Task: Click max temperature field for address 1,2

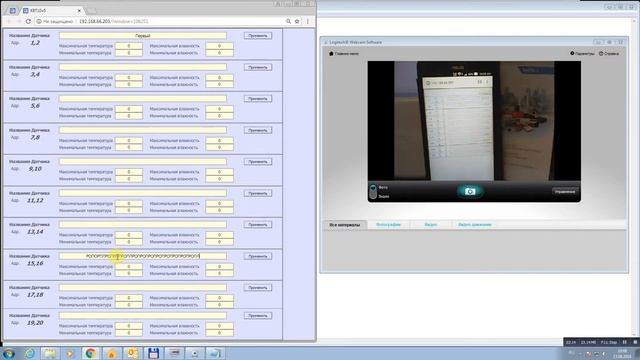Action: pyautogui.click(x=129, y=46)
